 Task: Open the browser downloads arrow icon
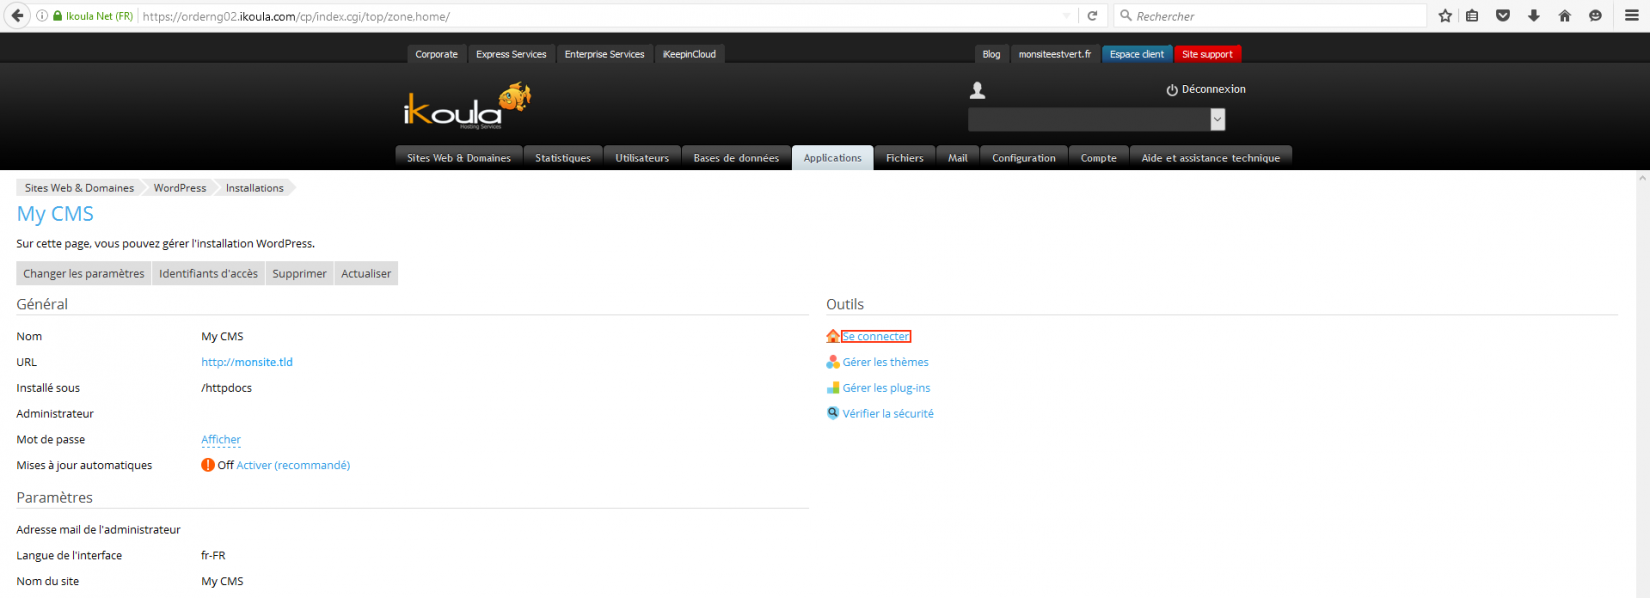coord(1534,16)
